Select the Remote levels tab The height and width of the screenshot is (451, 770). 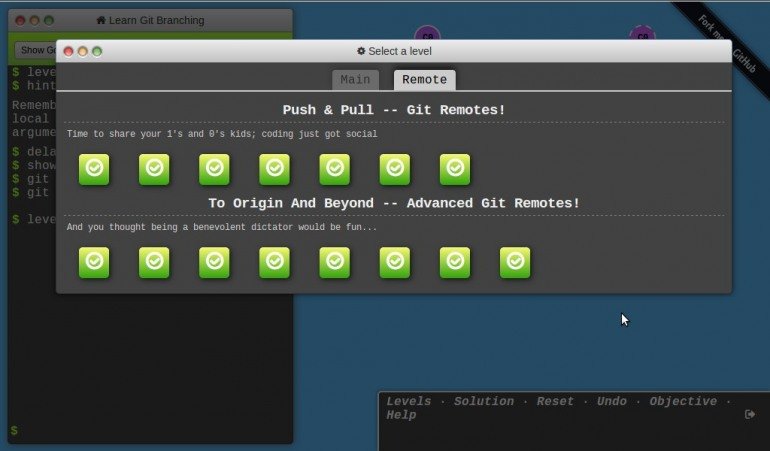coord(424,80)
